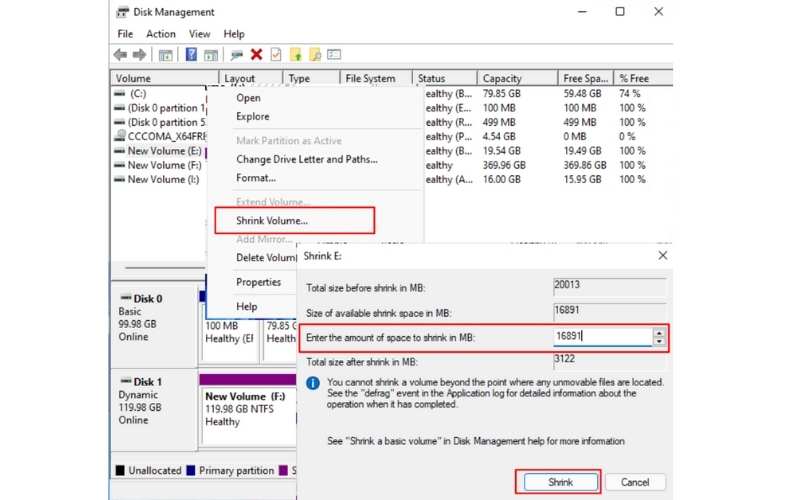Close the Shrink E: dialog with X

click(x=661, y=256)
